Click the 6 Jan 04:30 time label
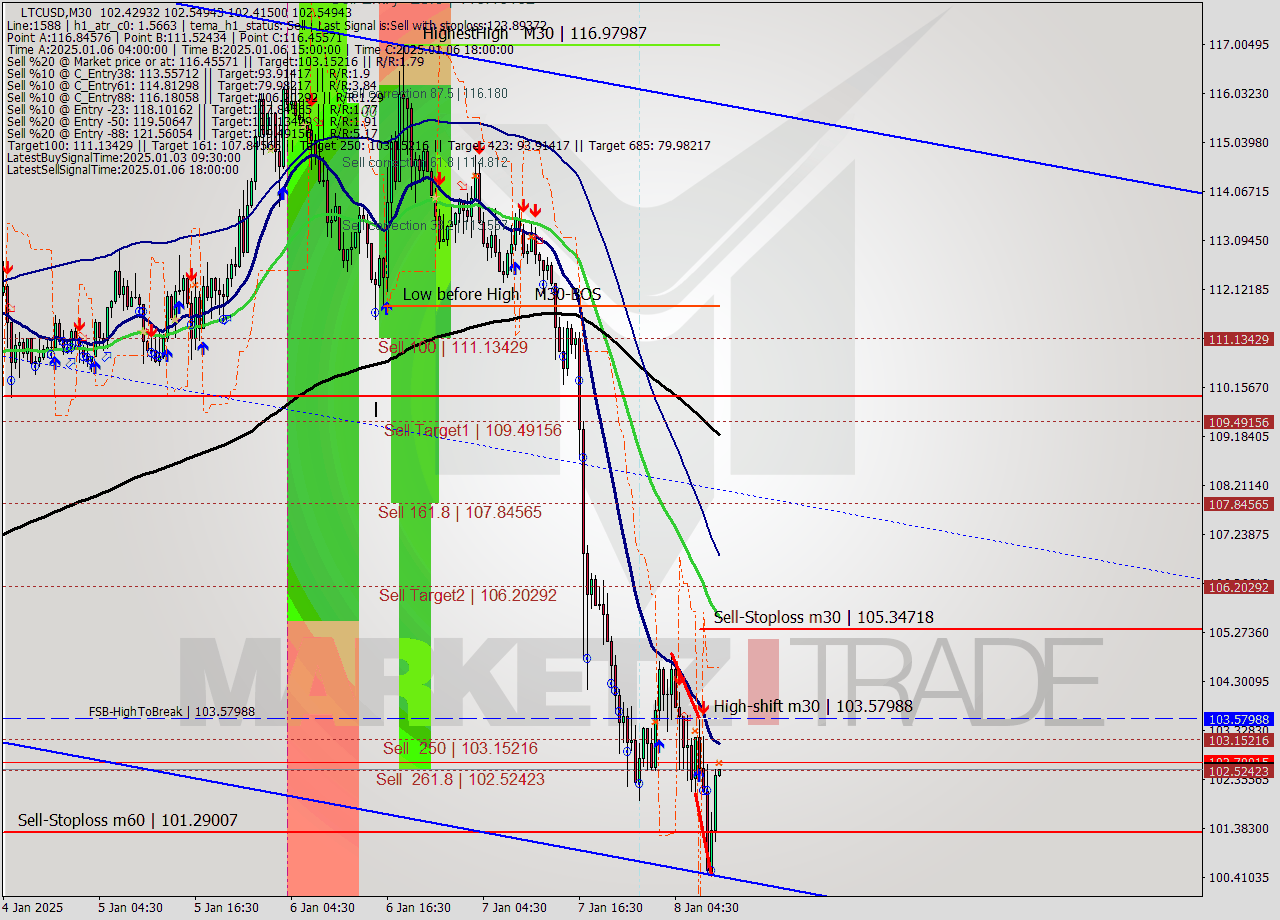The height and width of the screenshot is (920, 1280). point(323,908)
